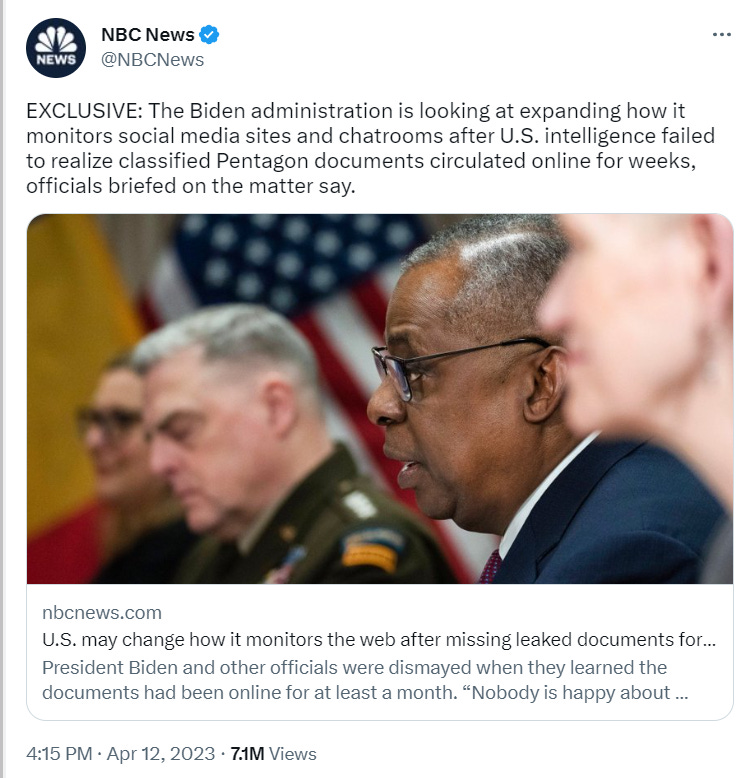Click the NEWS text in avatar logo
This screenshot has height=778, width=745.
56,60
